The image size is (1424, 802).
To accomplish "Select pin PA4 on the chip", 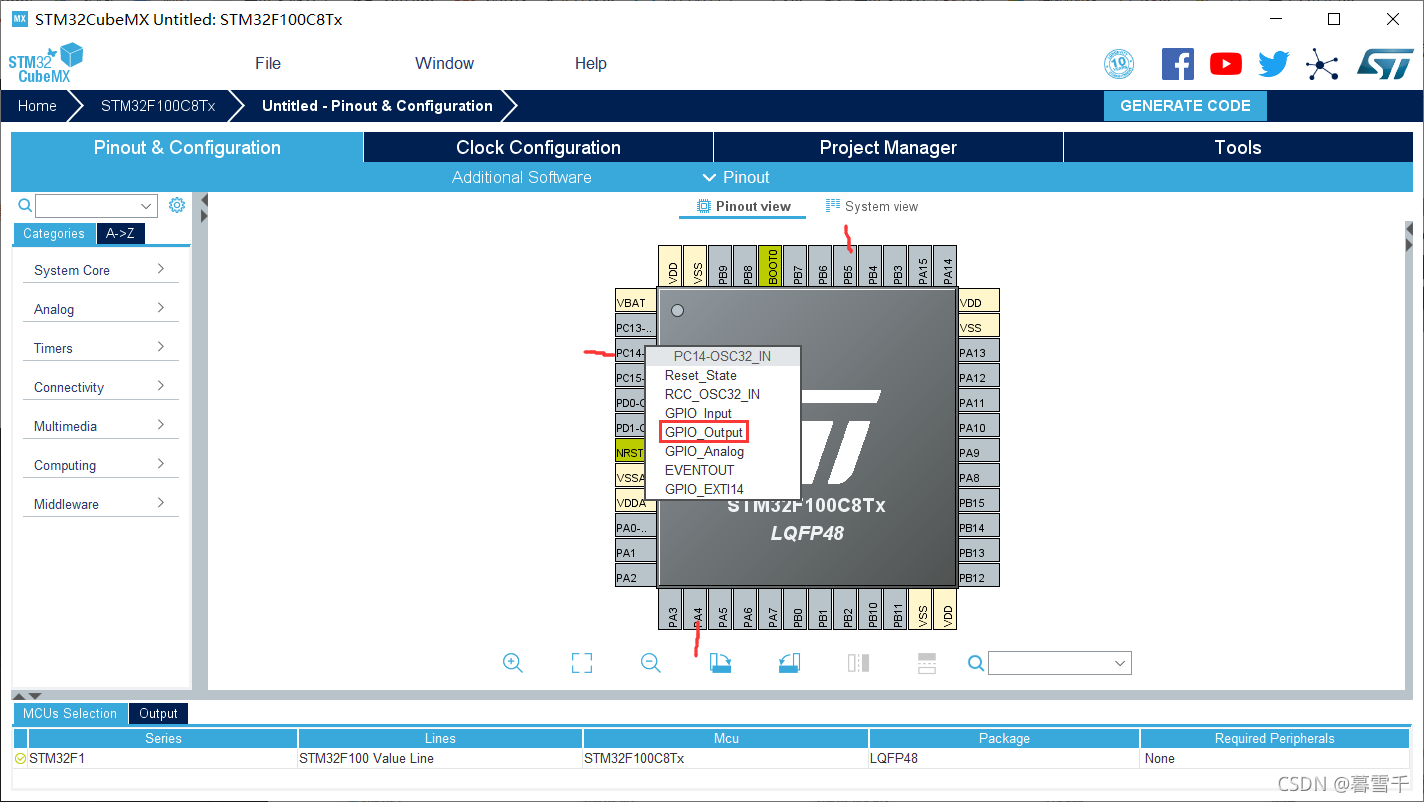I will point(696,610).
